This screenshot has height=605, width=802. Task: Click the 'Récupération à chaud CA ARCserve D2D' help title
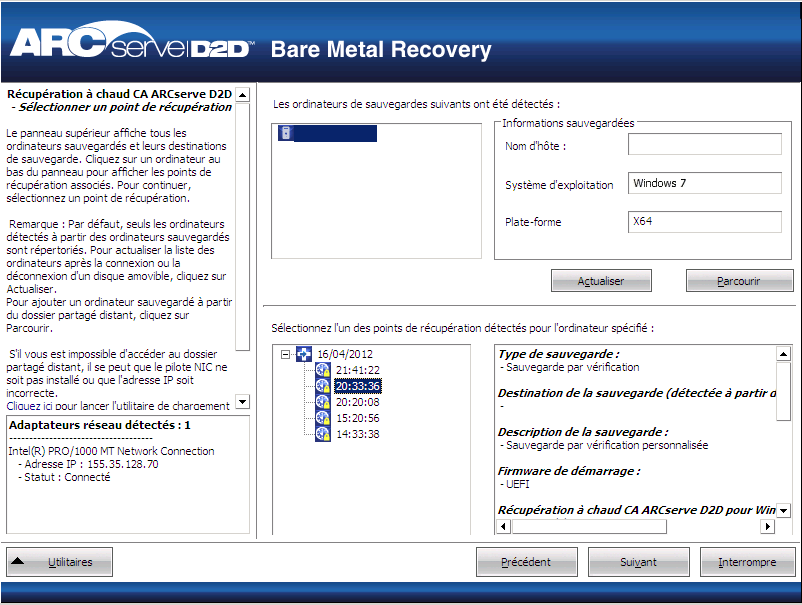tap(120, 94)
